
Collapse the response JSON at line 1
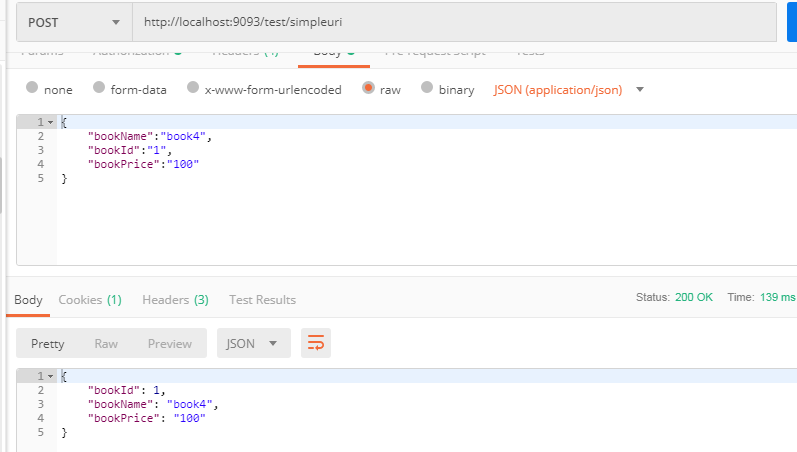pyautogui.click(x=50, y=376)
